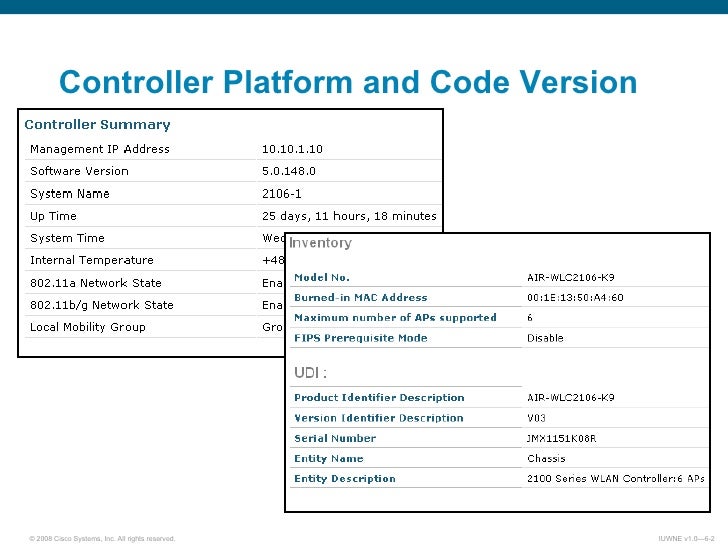Select 2100 Series WLAN Controller:6 APs value
This screenshot has height=546, width=728.
click(x=616, y=479)
